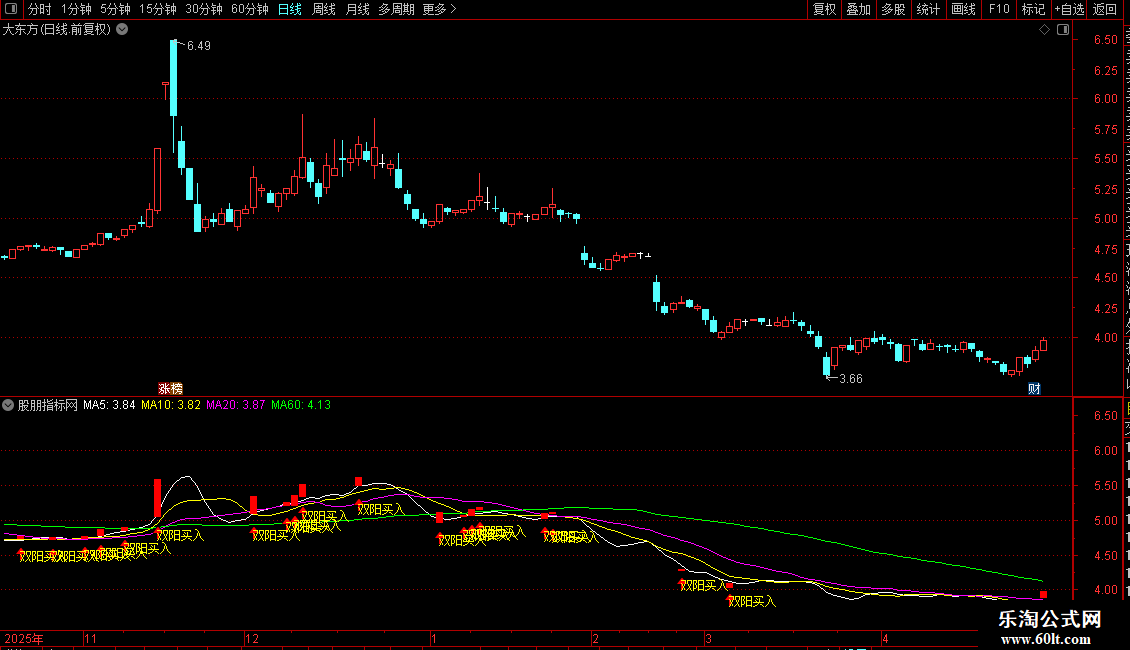Viewport: 1130px width, 650px height.
Task: Switch to 日线 daily chart
Action: [x=290, y=9]
